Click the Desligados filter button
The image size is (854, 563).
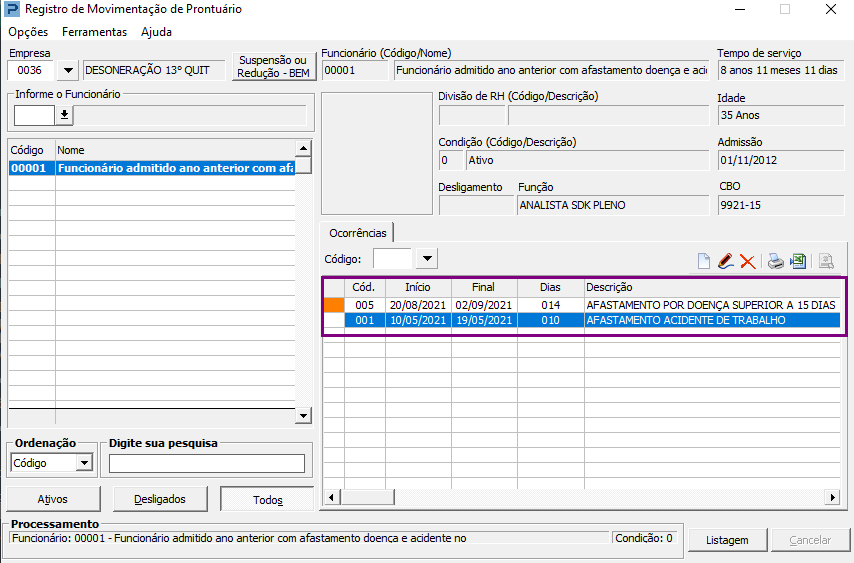pyautogui.click(x=160, y=499)
